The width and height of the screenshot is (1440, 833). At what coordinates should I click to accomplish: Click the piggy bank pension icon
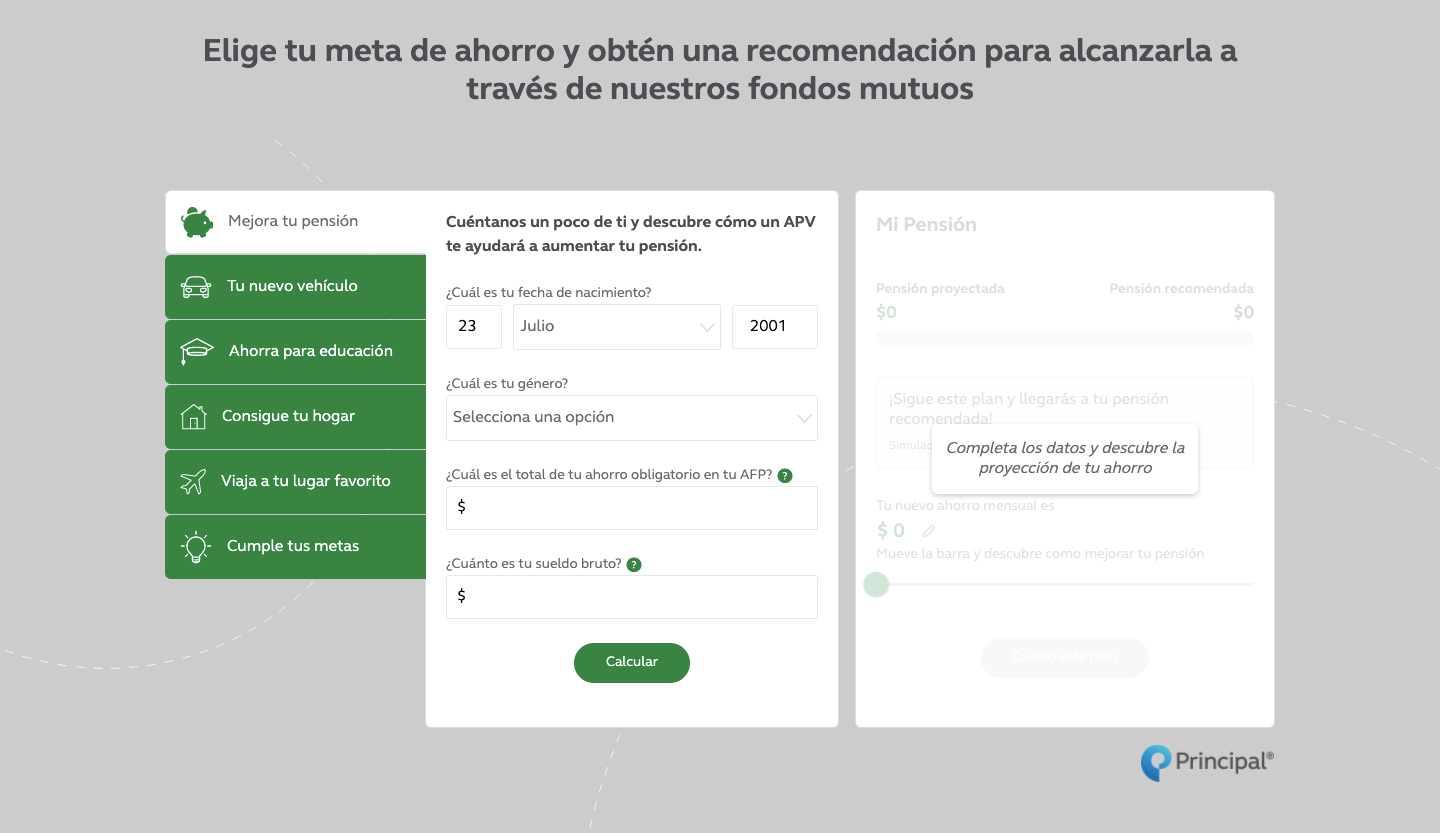point(197,221)
